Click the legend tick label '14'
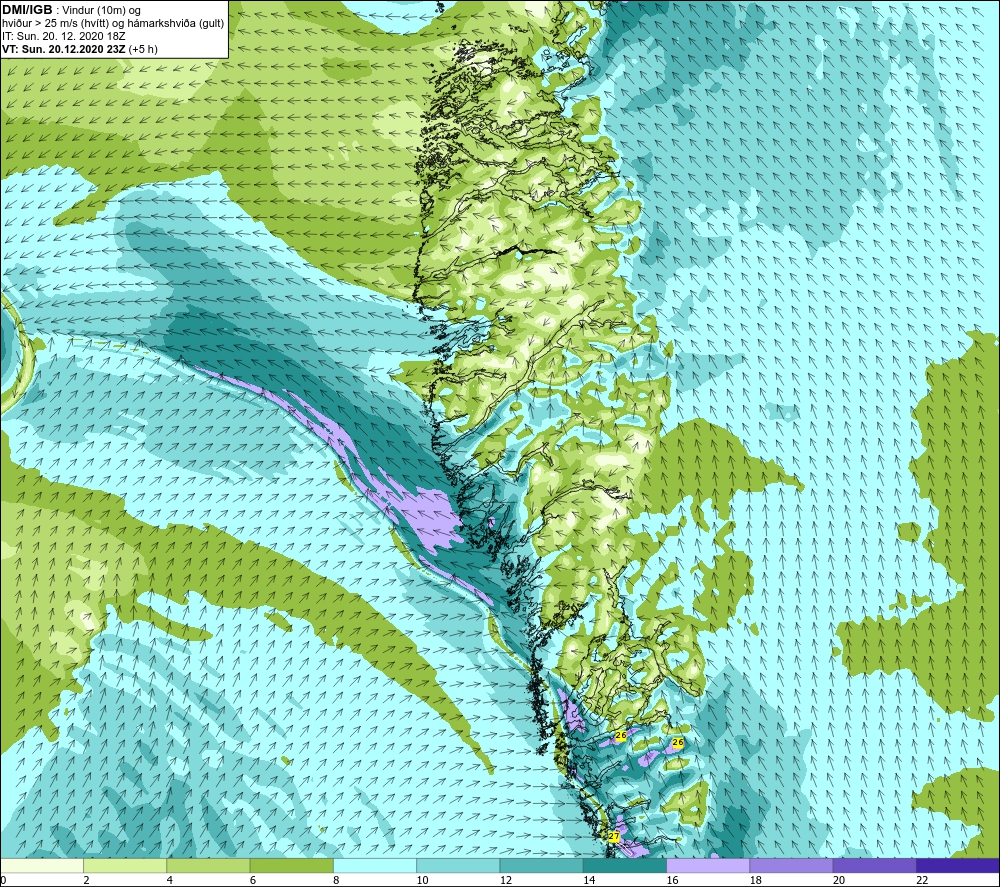The height and width of the screenshot is (887, 1000). click(x=589, y=880)
